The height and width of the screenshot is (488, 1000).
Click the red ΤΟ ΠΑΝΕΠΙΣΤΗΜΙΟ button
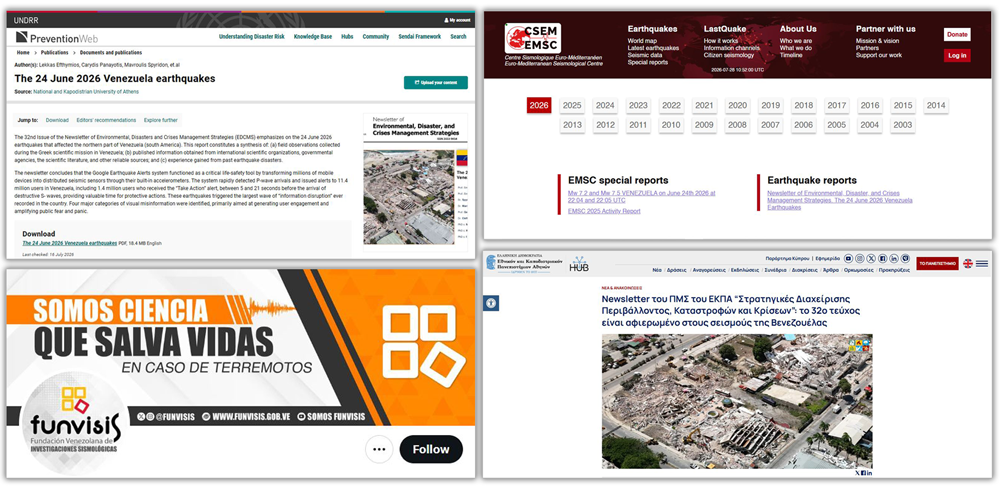[x=937, y=263]
